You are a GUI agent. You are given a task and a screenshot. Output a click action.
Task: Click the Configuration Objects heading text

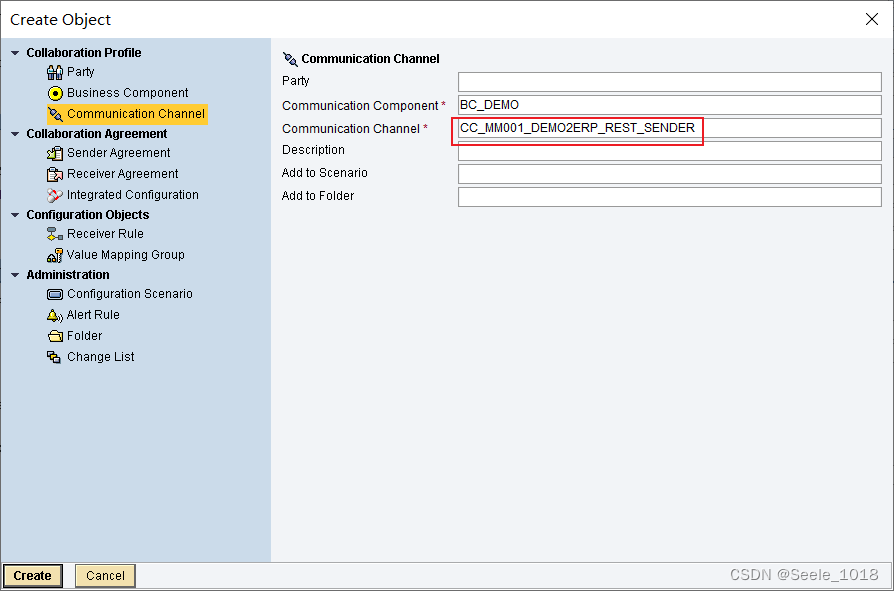tap(88, 214)
